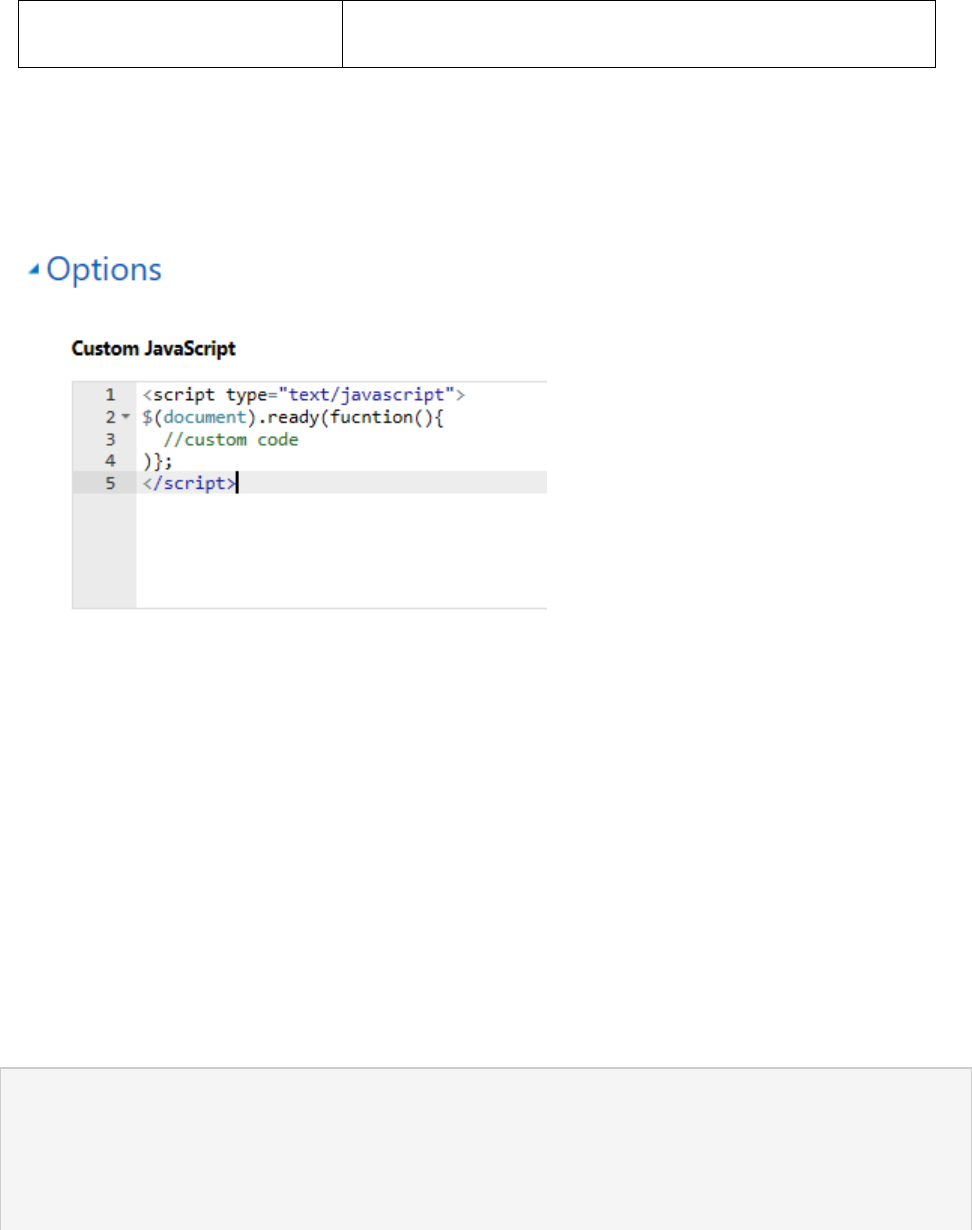Click the Custom JavaScript label
Viewport: 972px width, 1230px height.
153,349
